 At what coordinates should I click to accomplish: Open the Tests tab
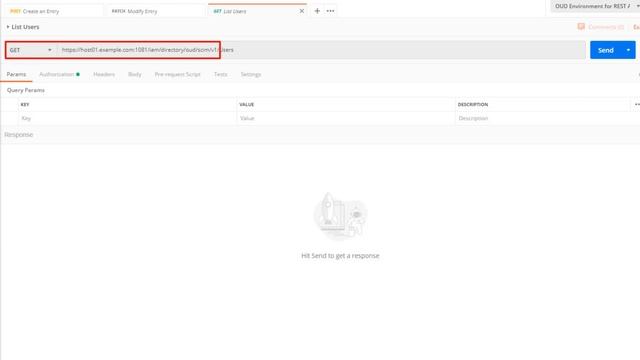[x=220, y=74]
